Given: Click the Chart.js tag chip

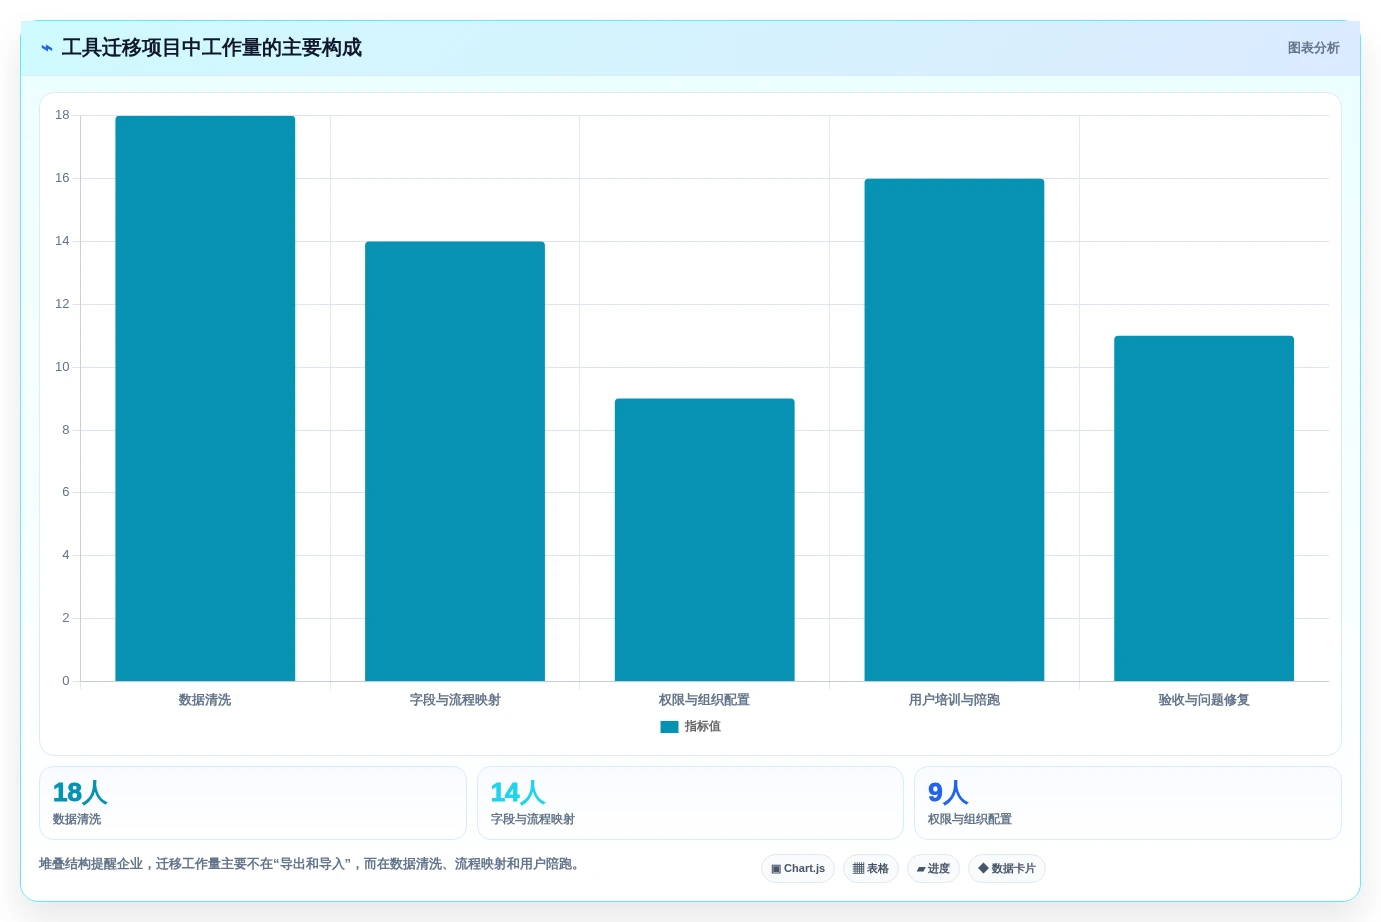Looking at the screenshot, I should coord(798,868).
